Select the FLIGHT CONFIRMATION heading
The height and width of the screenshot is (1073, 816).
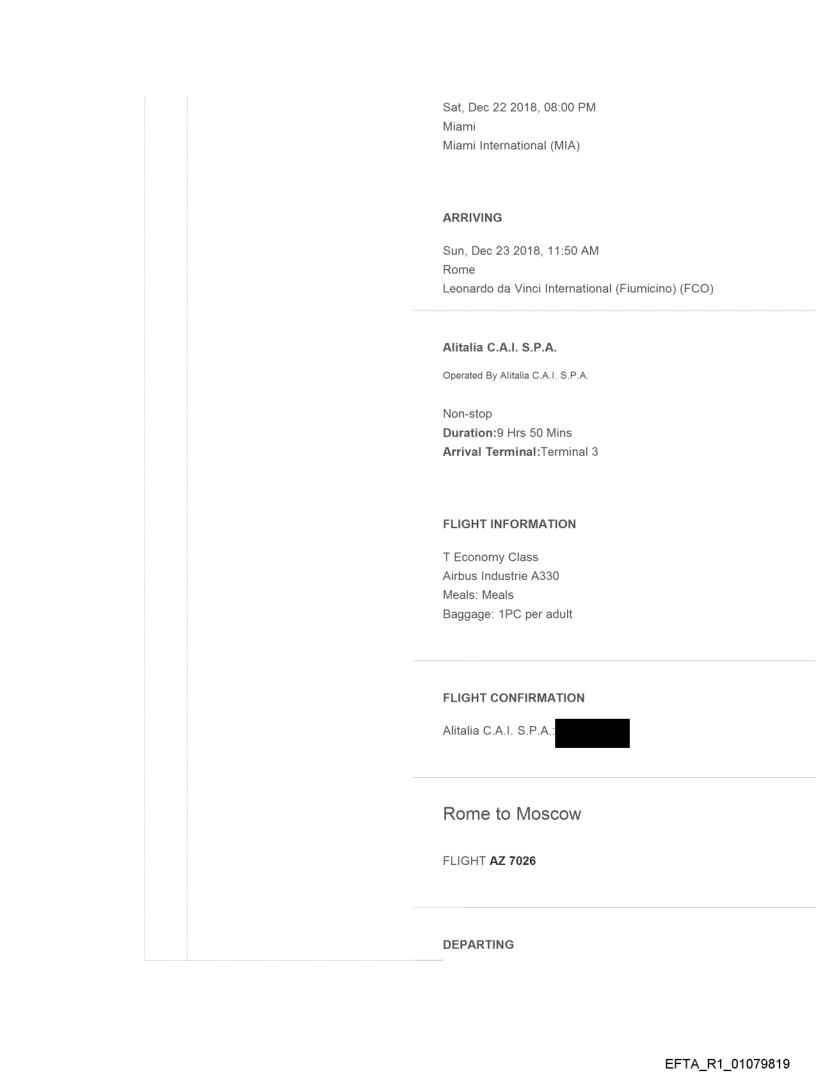(513, 698)
